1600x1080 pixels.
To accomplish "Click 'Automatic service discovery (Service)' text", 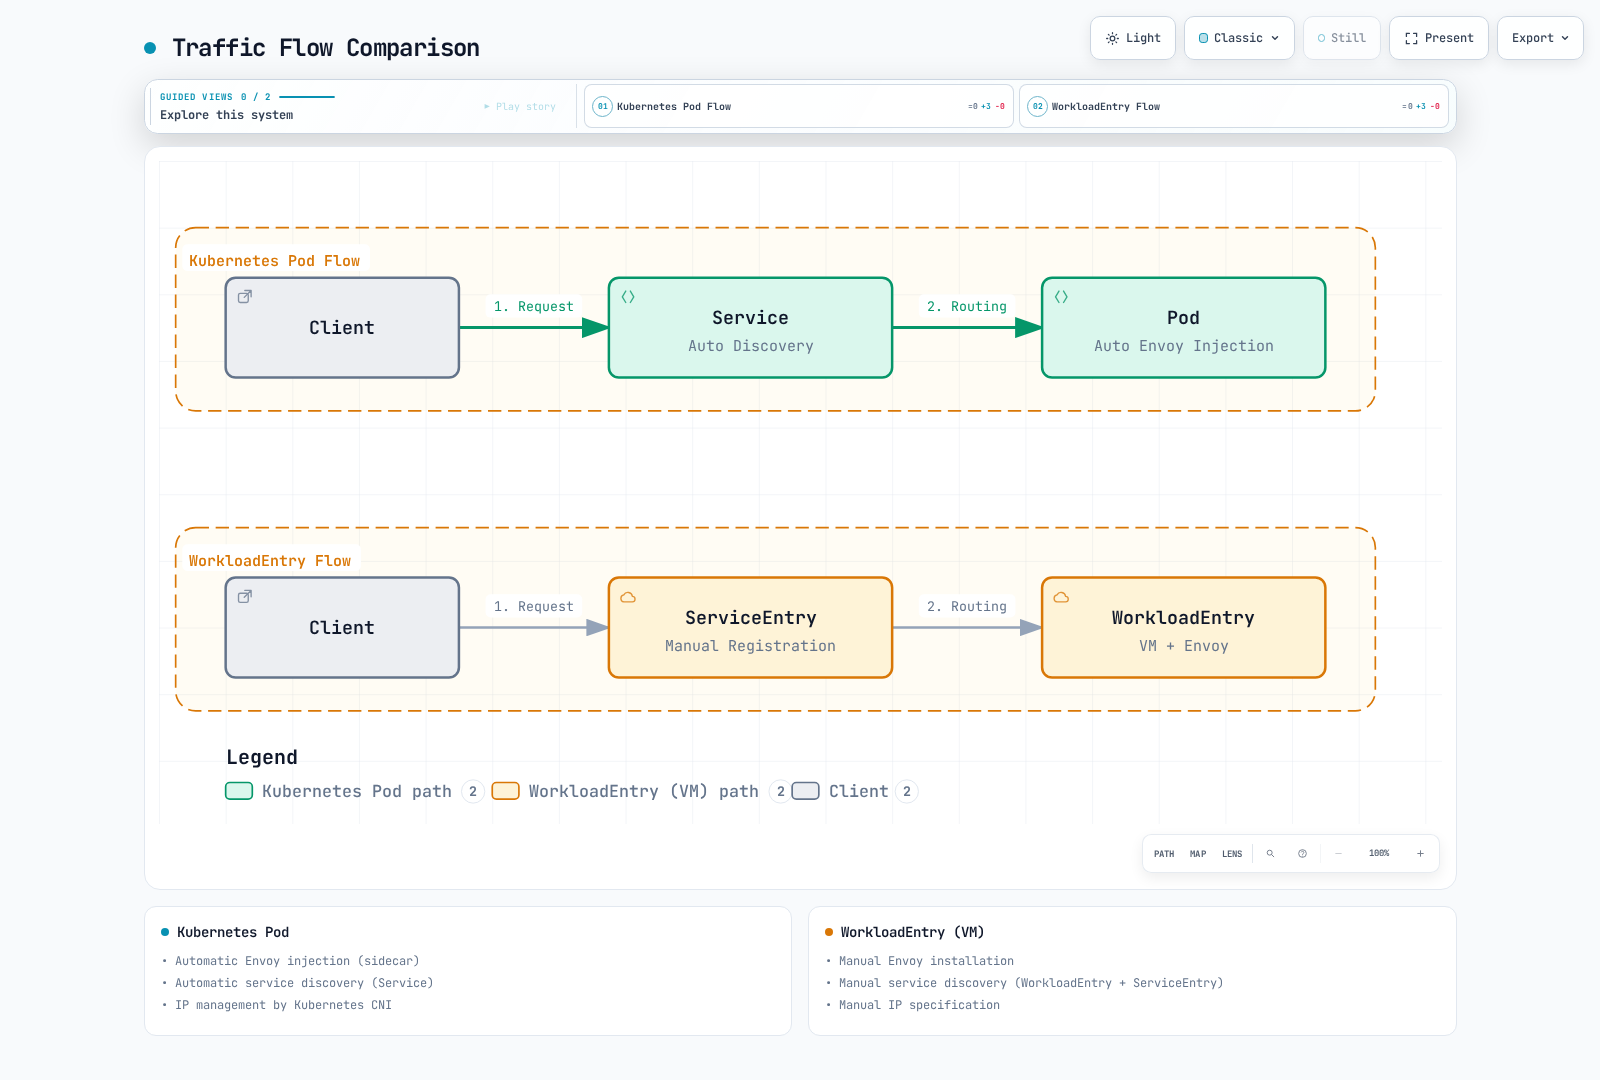I will (x=304, y=983).
